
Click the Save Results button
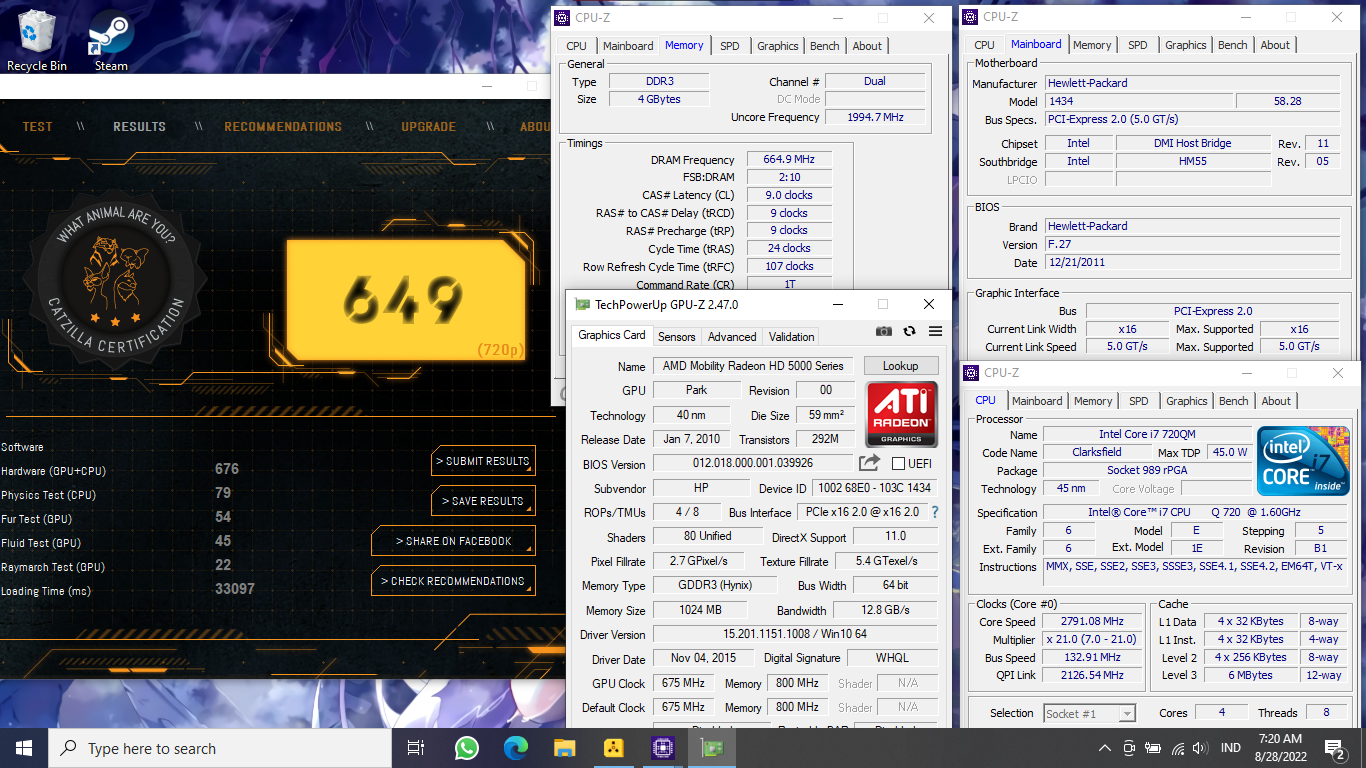click(x=484, y=501)
